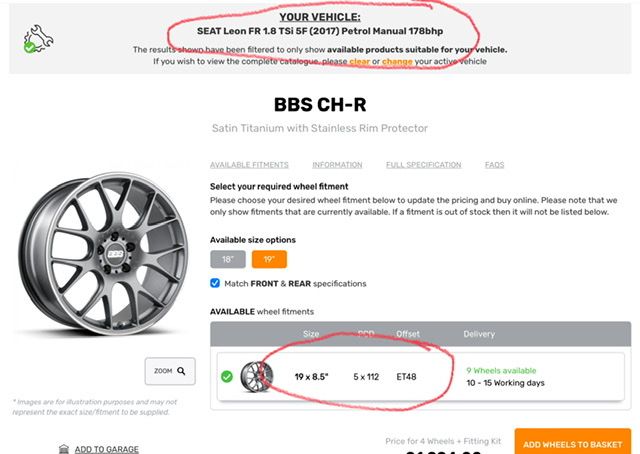The image size is (640, 454).
Task: Select the 19 x 8.5" ET48 fitment row
Action: coord(420,377)
